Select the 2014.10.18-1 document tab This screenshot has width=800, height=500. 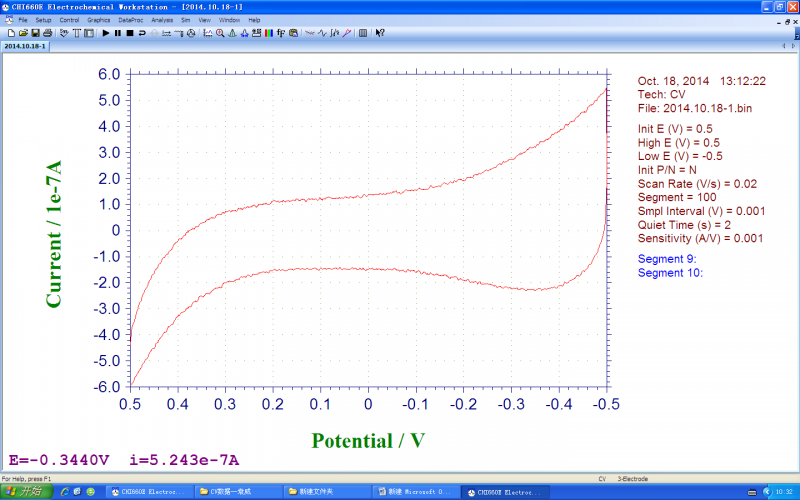tap(25, 46)
